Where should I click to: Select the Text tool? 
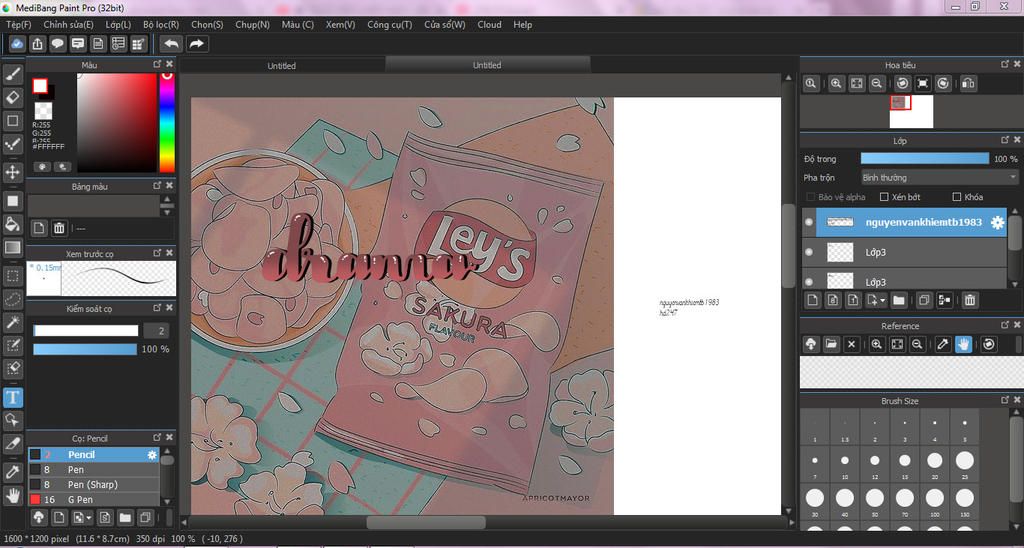(12, 397)
